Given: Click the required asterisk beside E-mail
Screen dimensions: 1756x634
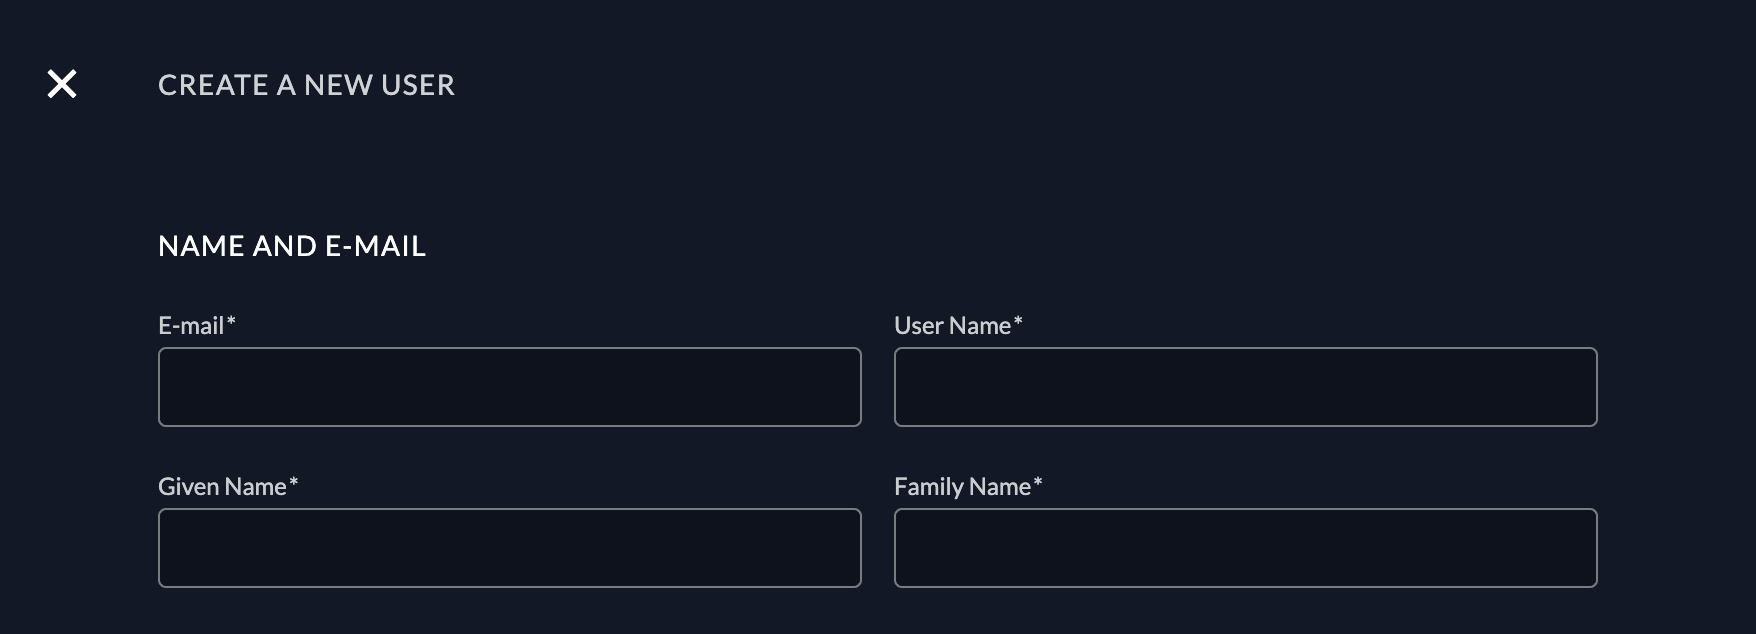Looking at the screenshot, I should (x=231, y=322).
